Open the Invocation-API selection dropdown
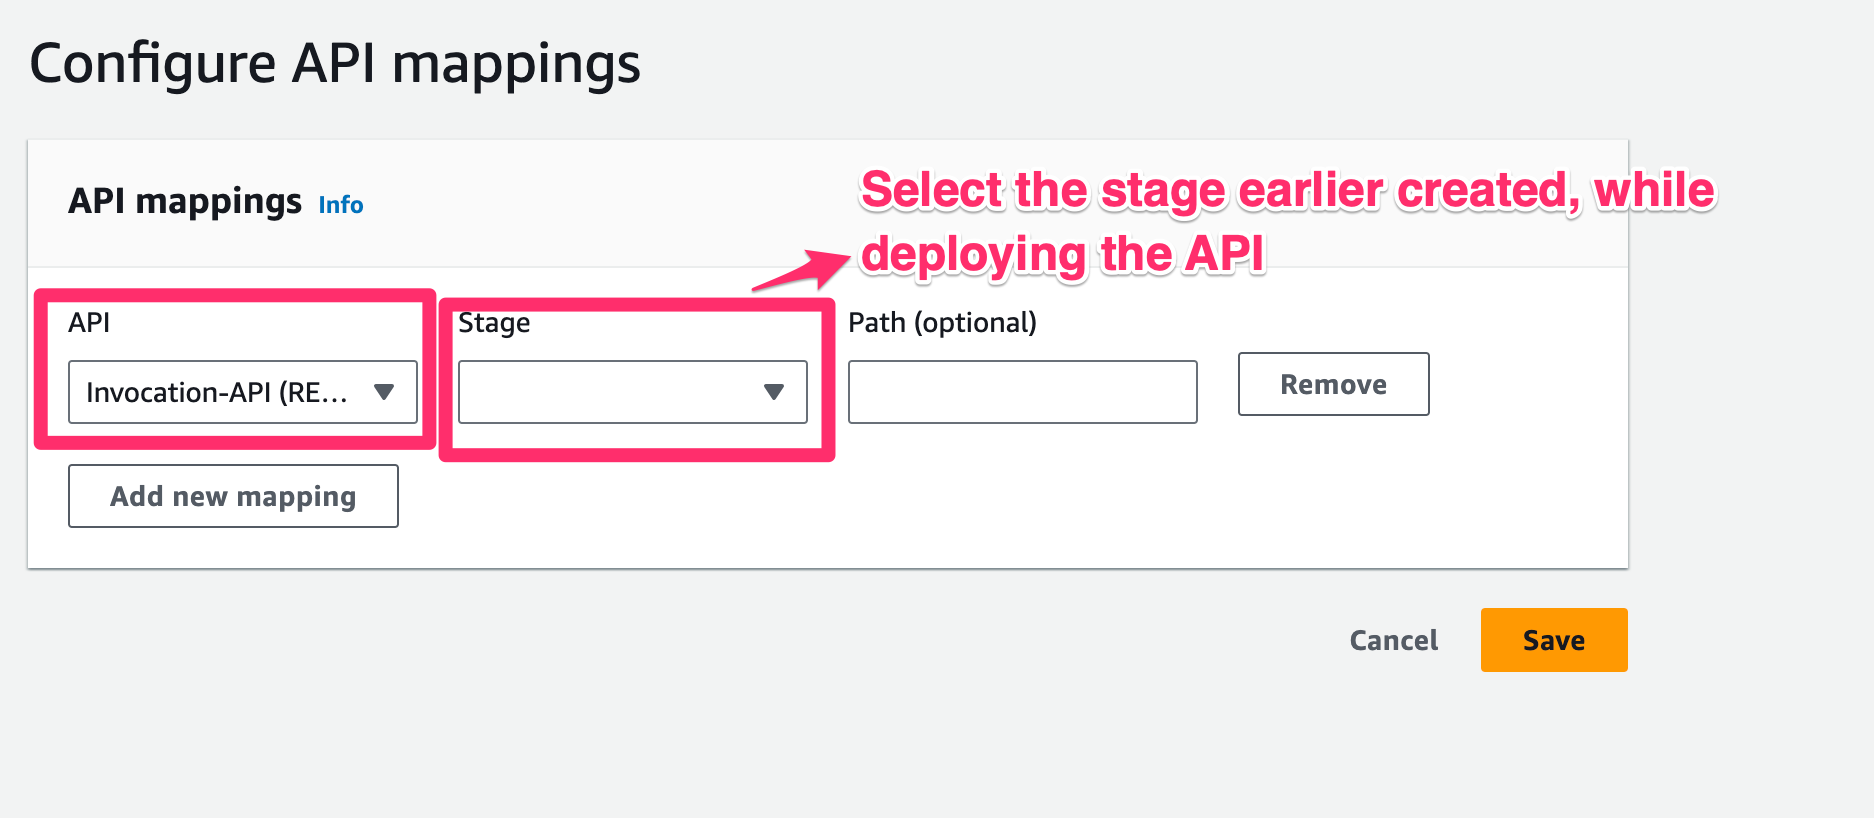The height and width of the screenshot is (818, 1874). [x=242, y=392]
